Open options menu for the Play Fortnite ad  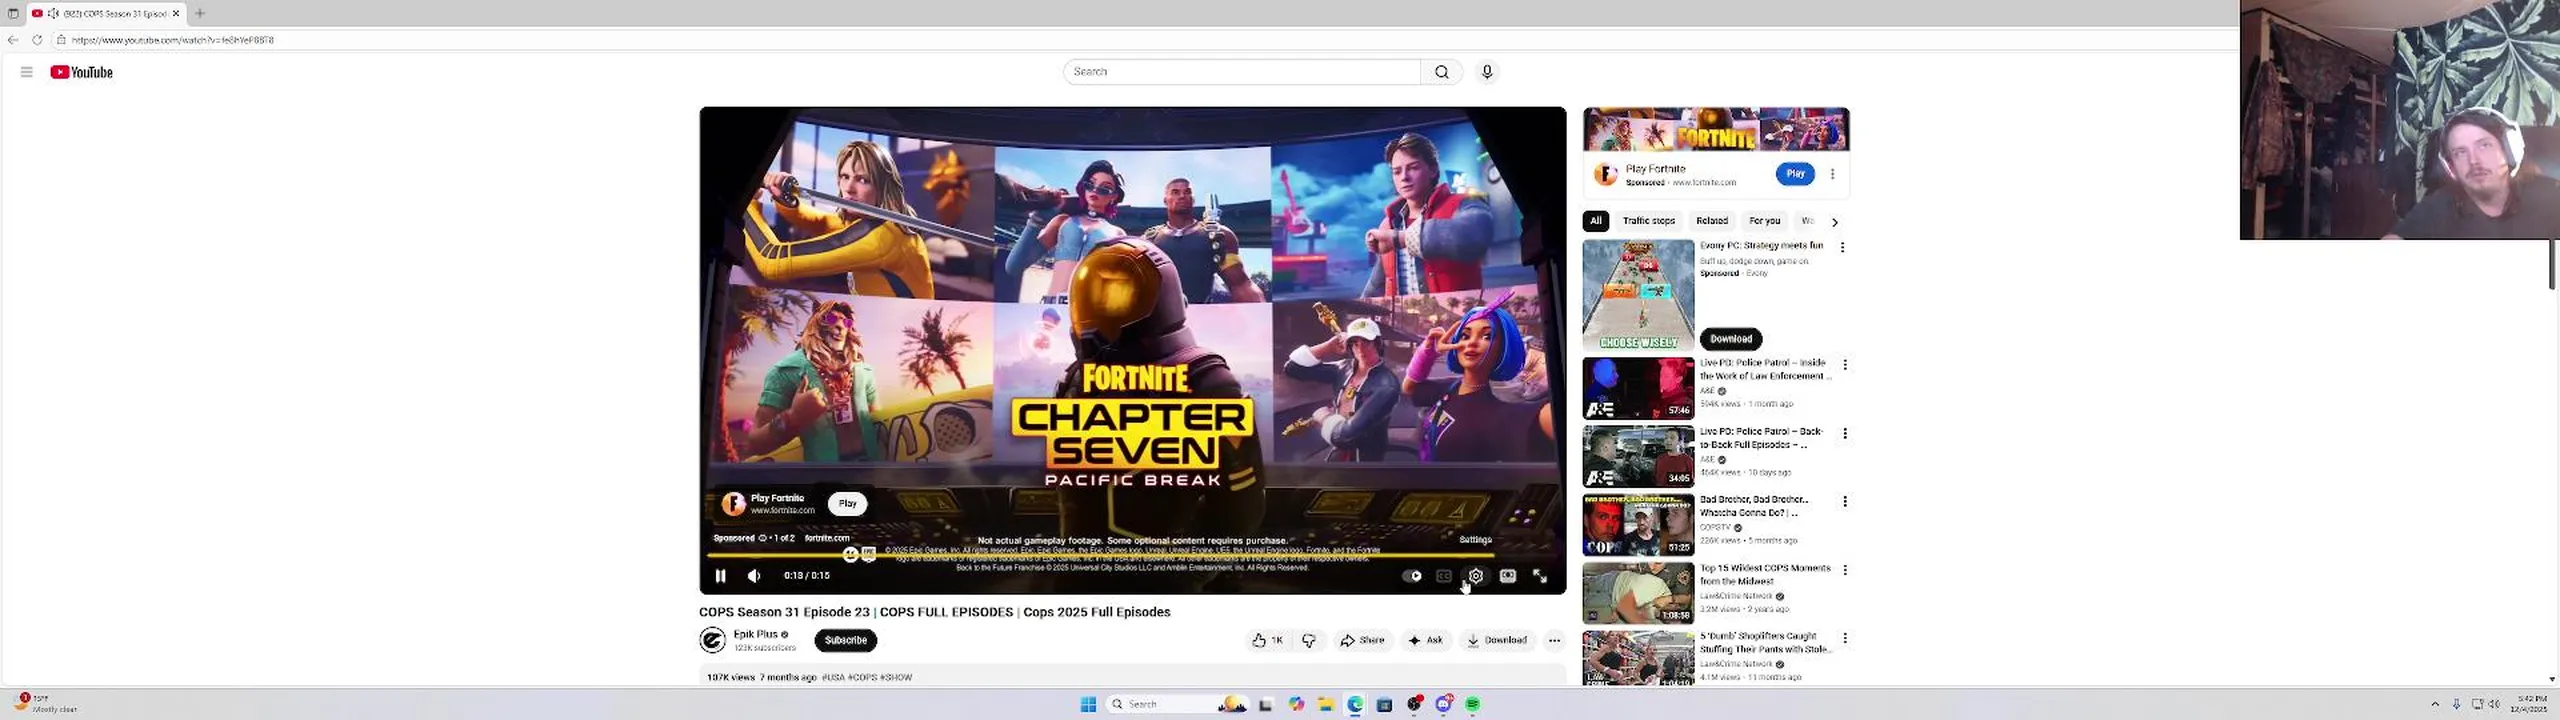(1832, 174)
